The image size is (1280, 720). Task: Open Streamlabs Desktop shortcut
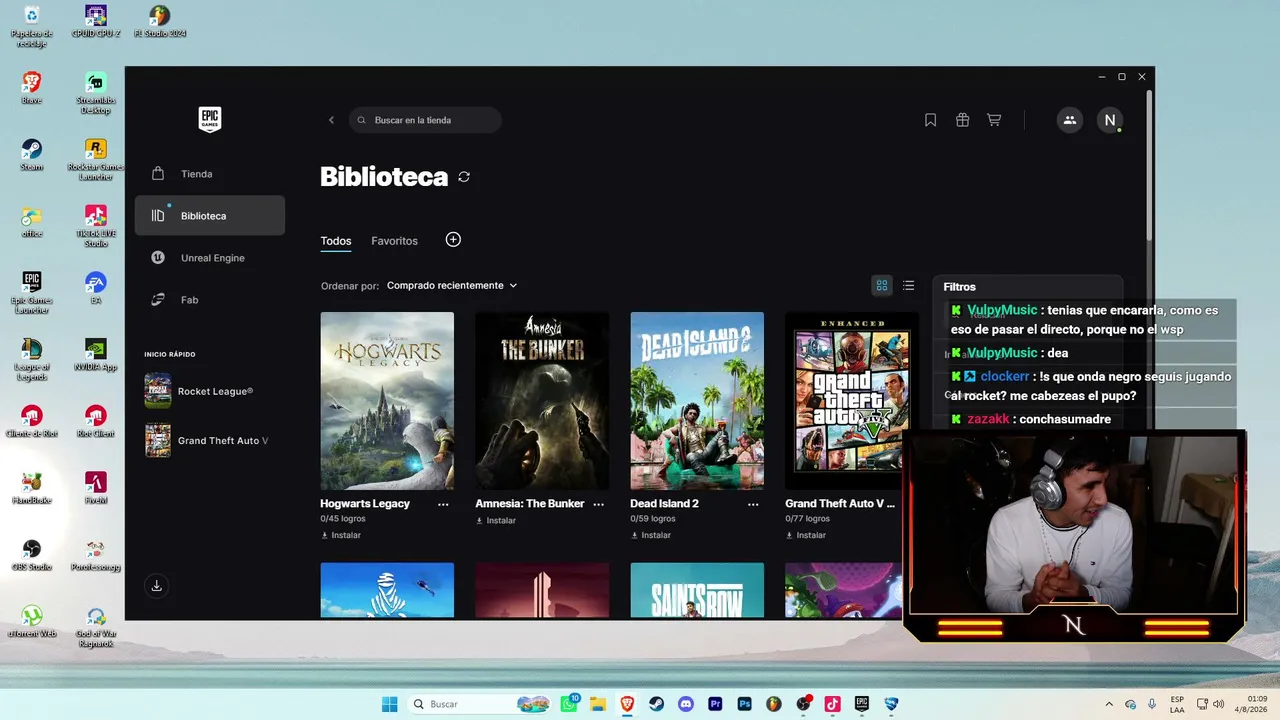pos(96,93)
